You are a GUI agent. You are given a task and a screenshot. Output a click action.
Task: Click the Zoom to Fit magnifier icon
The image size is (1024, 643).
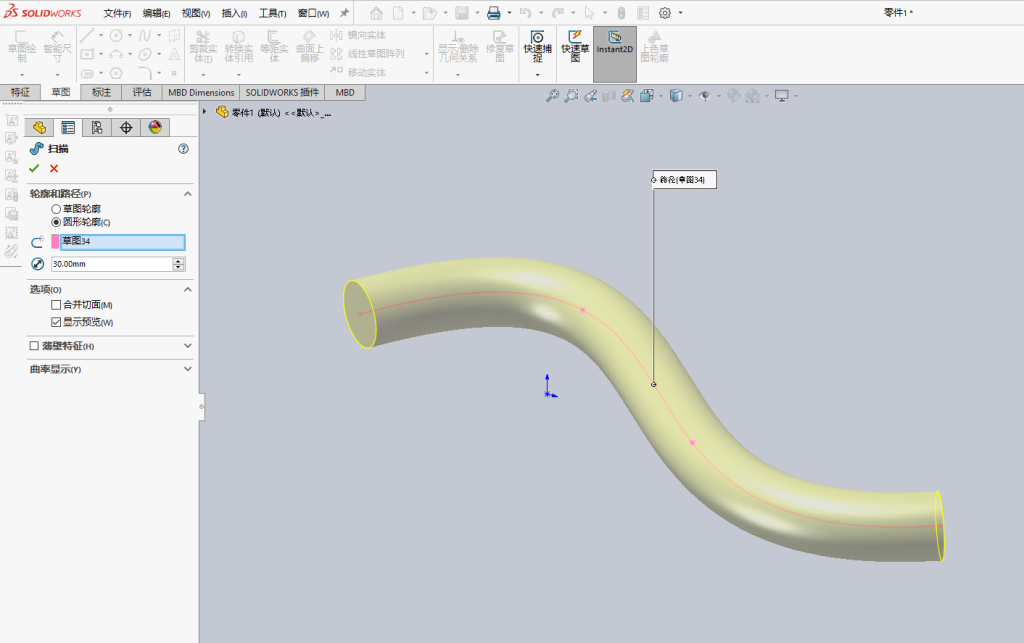(552, 96)
